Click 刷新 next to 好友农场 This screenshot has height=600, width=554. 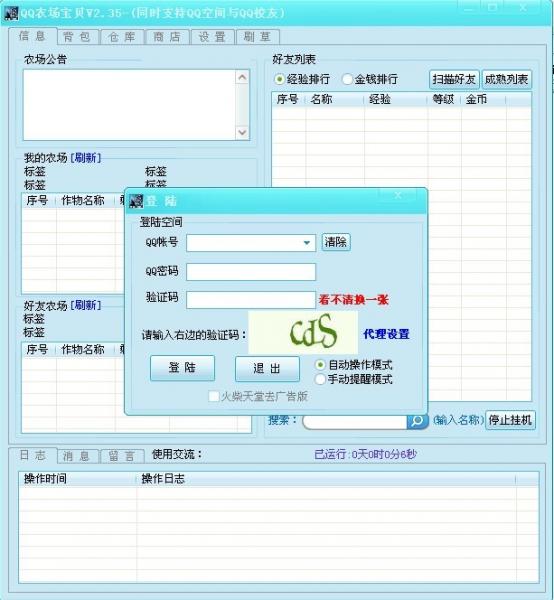click(x=86, y=305)
